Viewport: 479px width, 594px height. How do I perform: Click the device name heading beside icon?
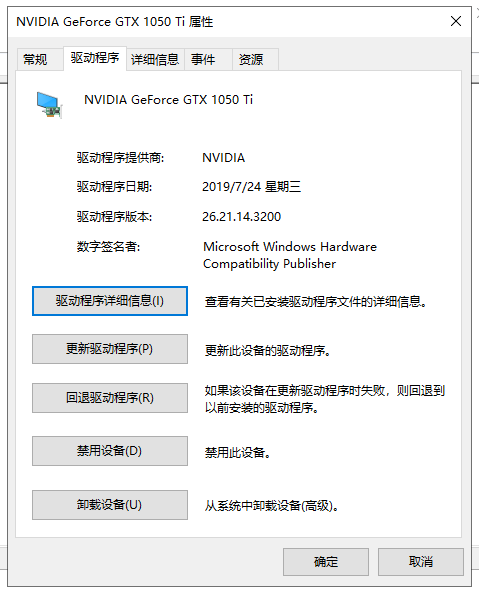168,100
